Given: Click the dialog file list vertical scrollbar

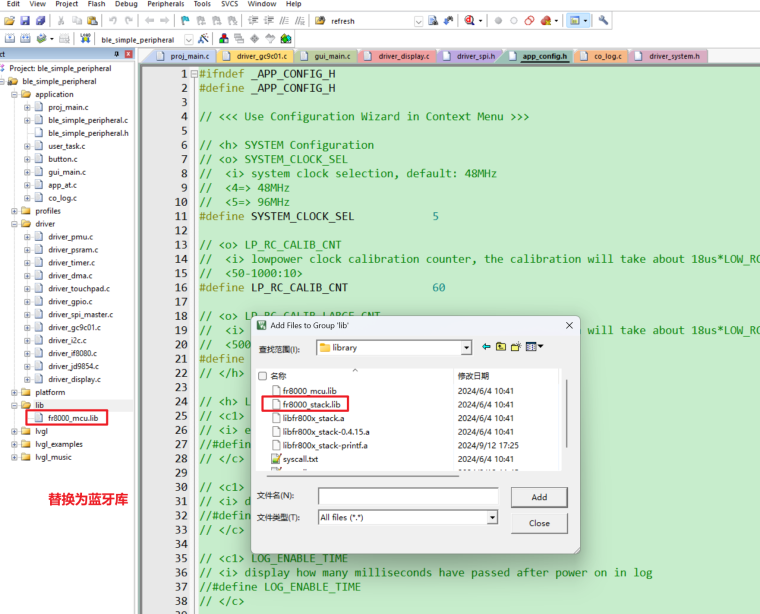Looking at the screenshot, I should tap(566, 413).
